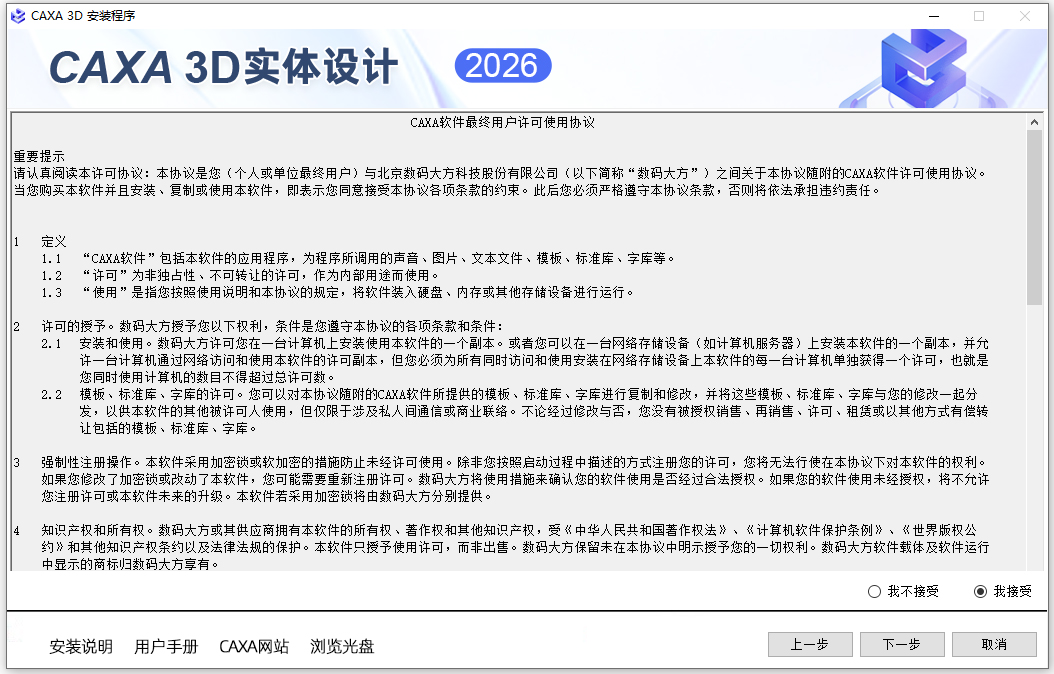1054x674 pixels.
Task: Click clause 1.2 about “许可”
Action: (x=241, y=276)
